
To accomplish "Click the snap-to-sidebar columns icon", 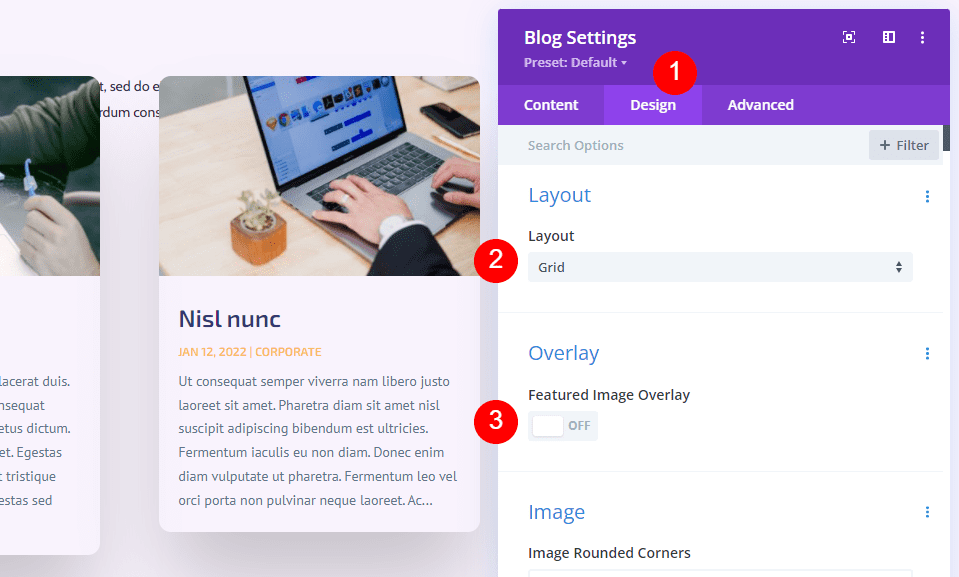I will pyautogui.click(x=889, y=37).
